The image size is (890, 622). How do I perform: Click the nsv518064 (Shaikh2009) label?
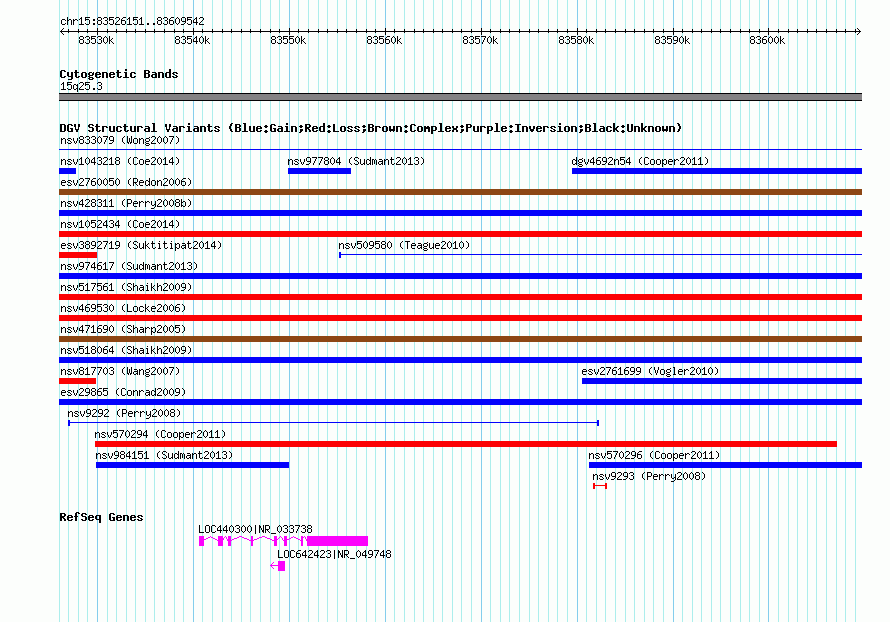point(126,350)
